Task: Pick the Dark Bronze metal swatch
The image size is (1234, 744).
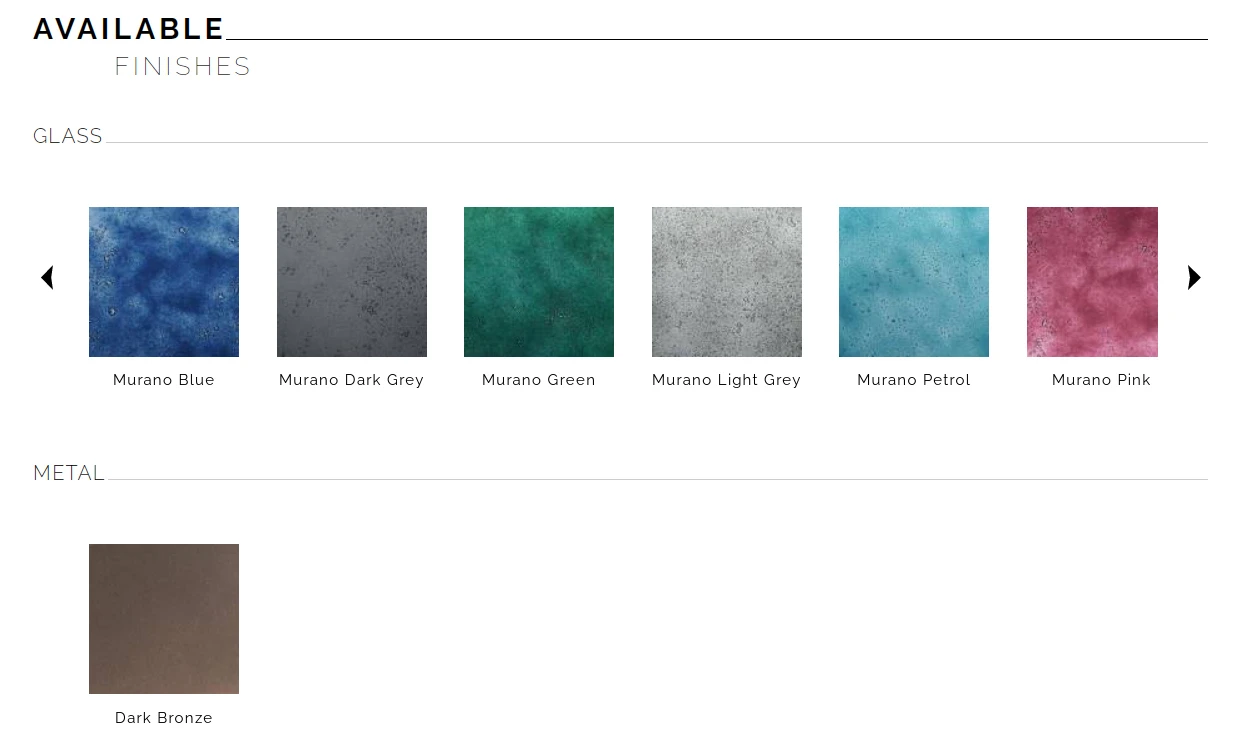Action: click(x=164, y=619)
